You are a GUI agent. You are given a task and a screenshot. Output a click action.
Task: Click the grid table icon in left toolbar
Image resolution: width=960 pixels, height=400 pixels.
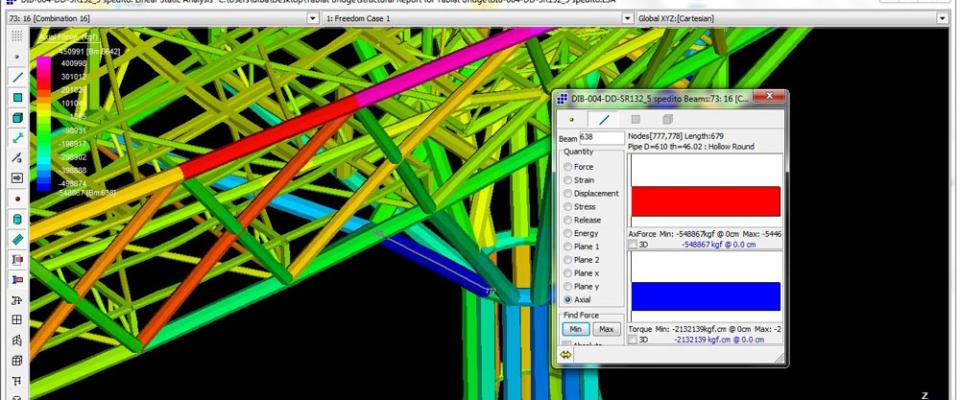(x=17, y=320)
